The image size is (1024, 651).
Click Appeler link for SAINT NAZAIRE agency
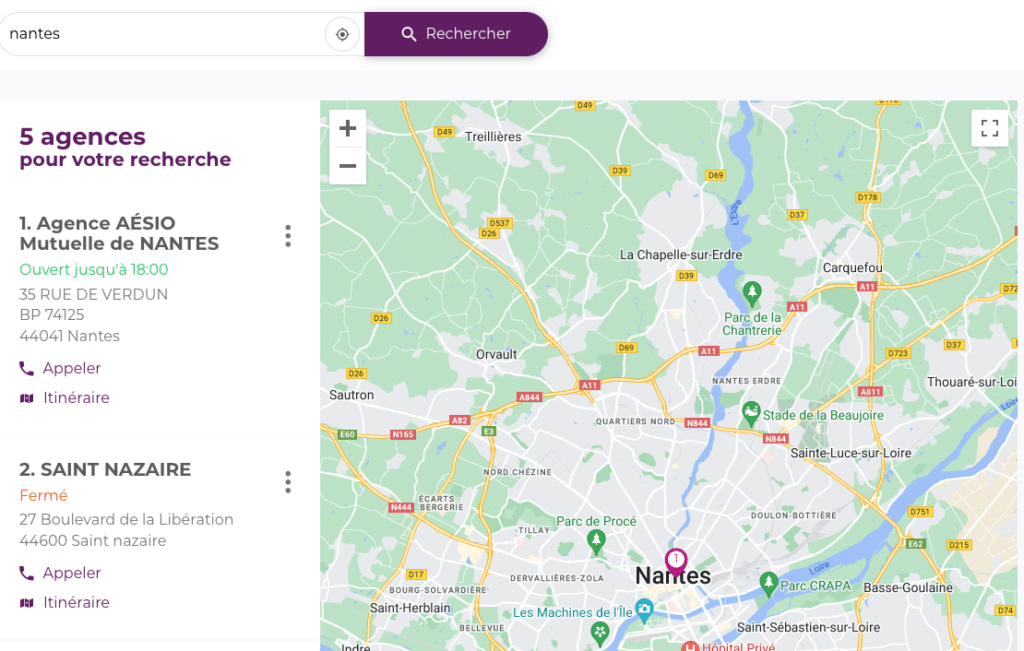pyautogui.click(x=72, y=573)
